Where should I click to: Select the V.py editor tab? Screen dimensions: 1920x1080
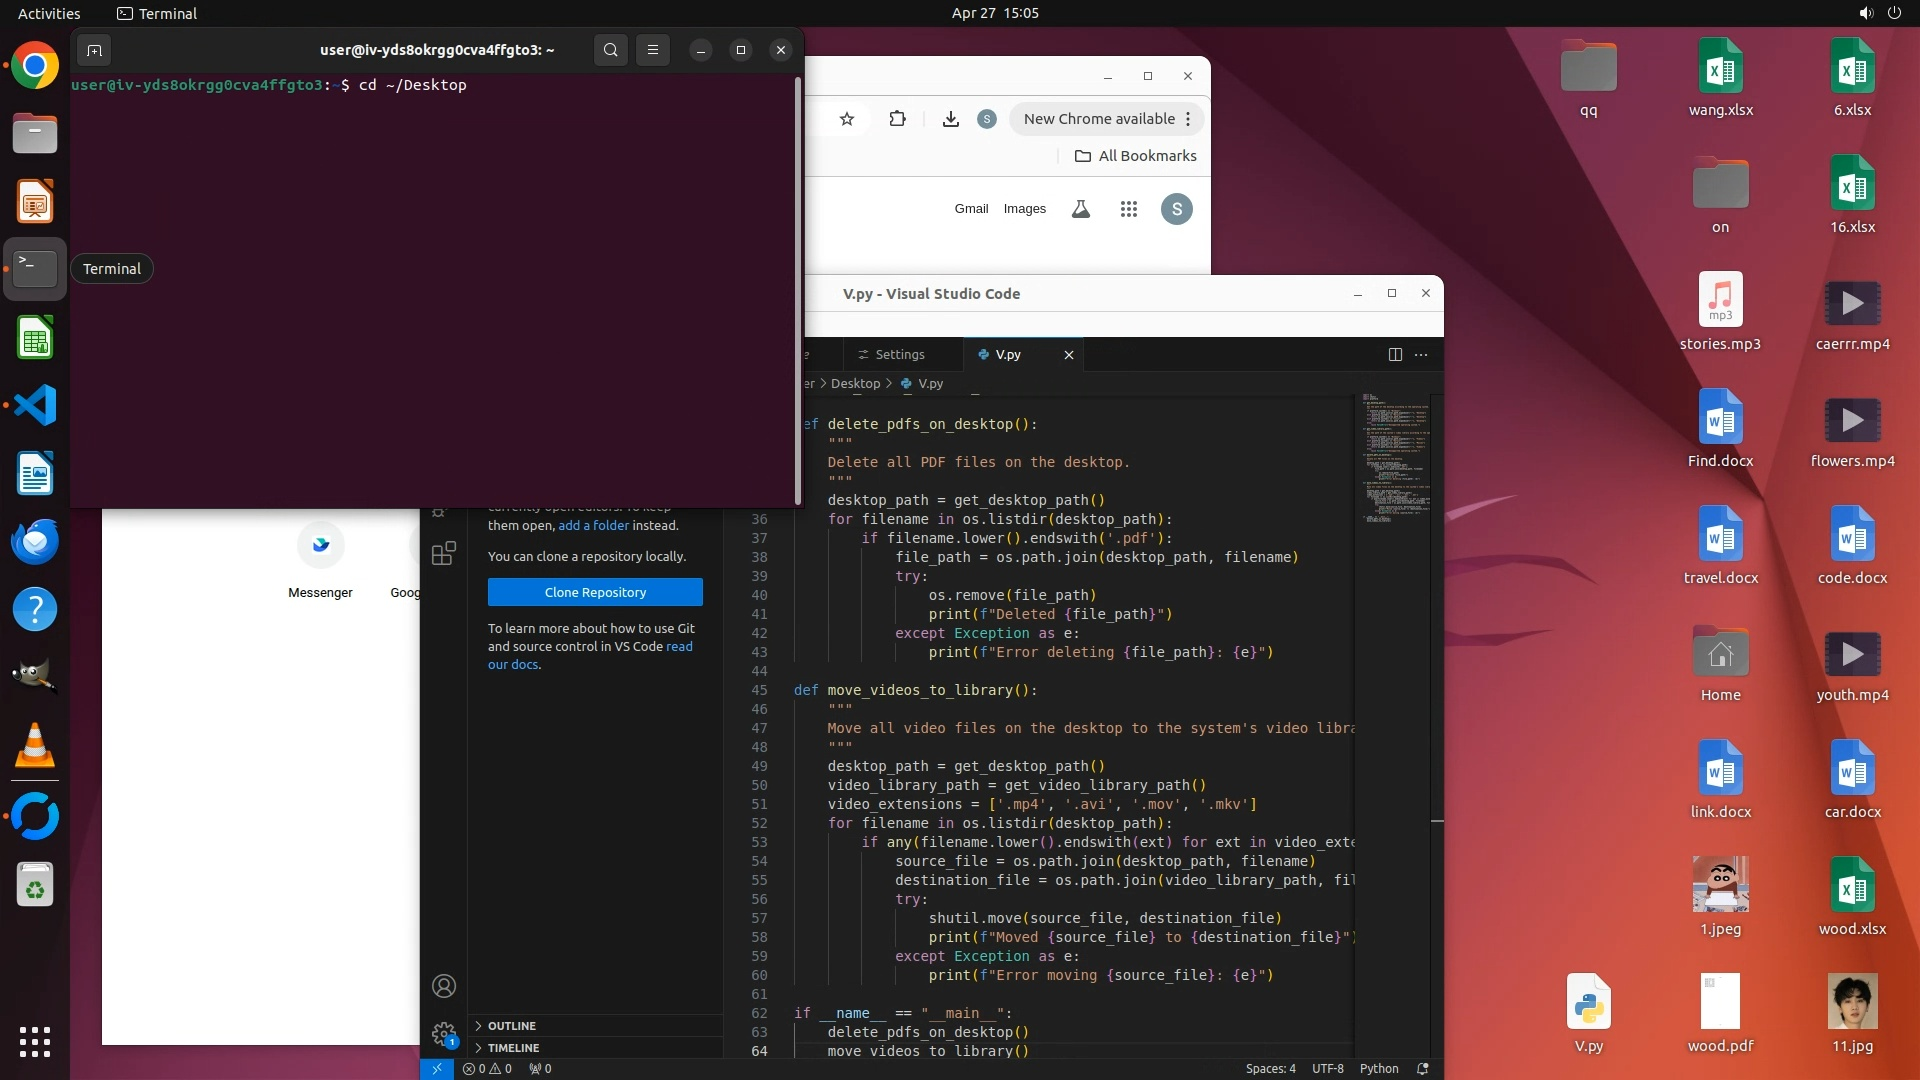(1007, 354)
